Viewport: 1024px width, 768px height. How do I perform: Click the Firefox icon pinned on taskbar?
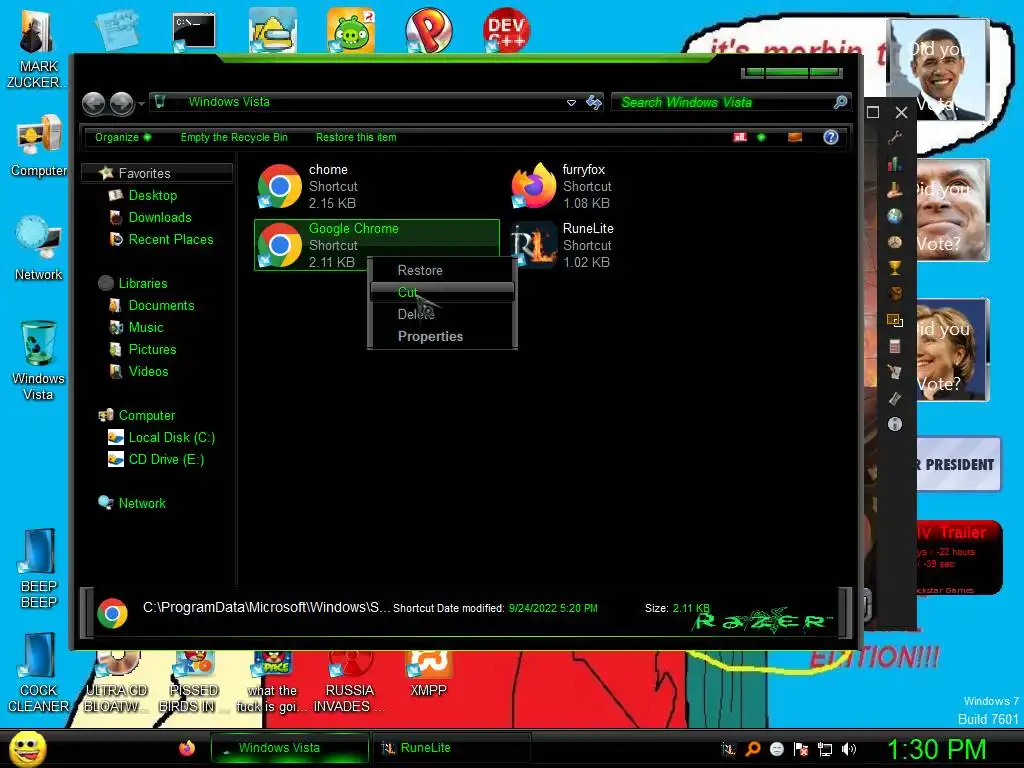(187, 748)
